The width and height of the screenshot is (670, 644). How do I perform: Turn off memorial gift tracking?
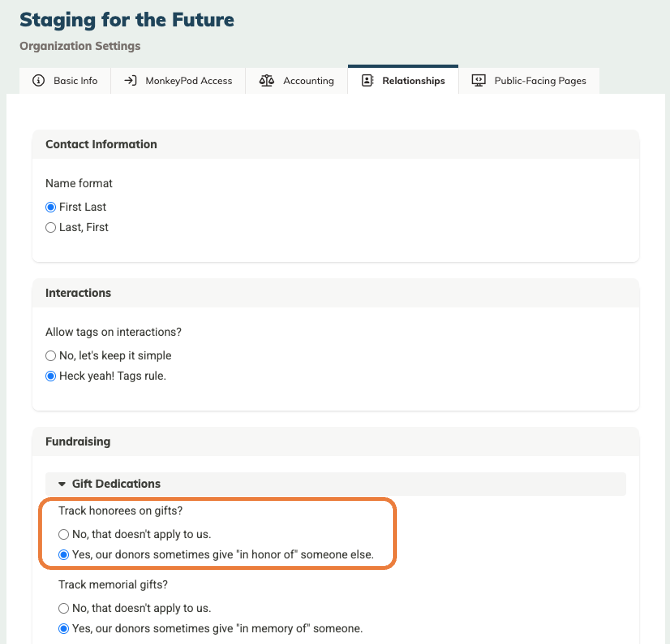tap(64, 608)
